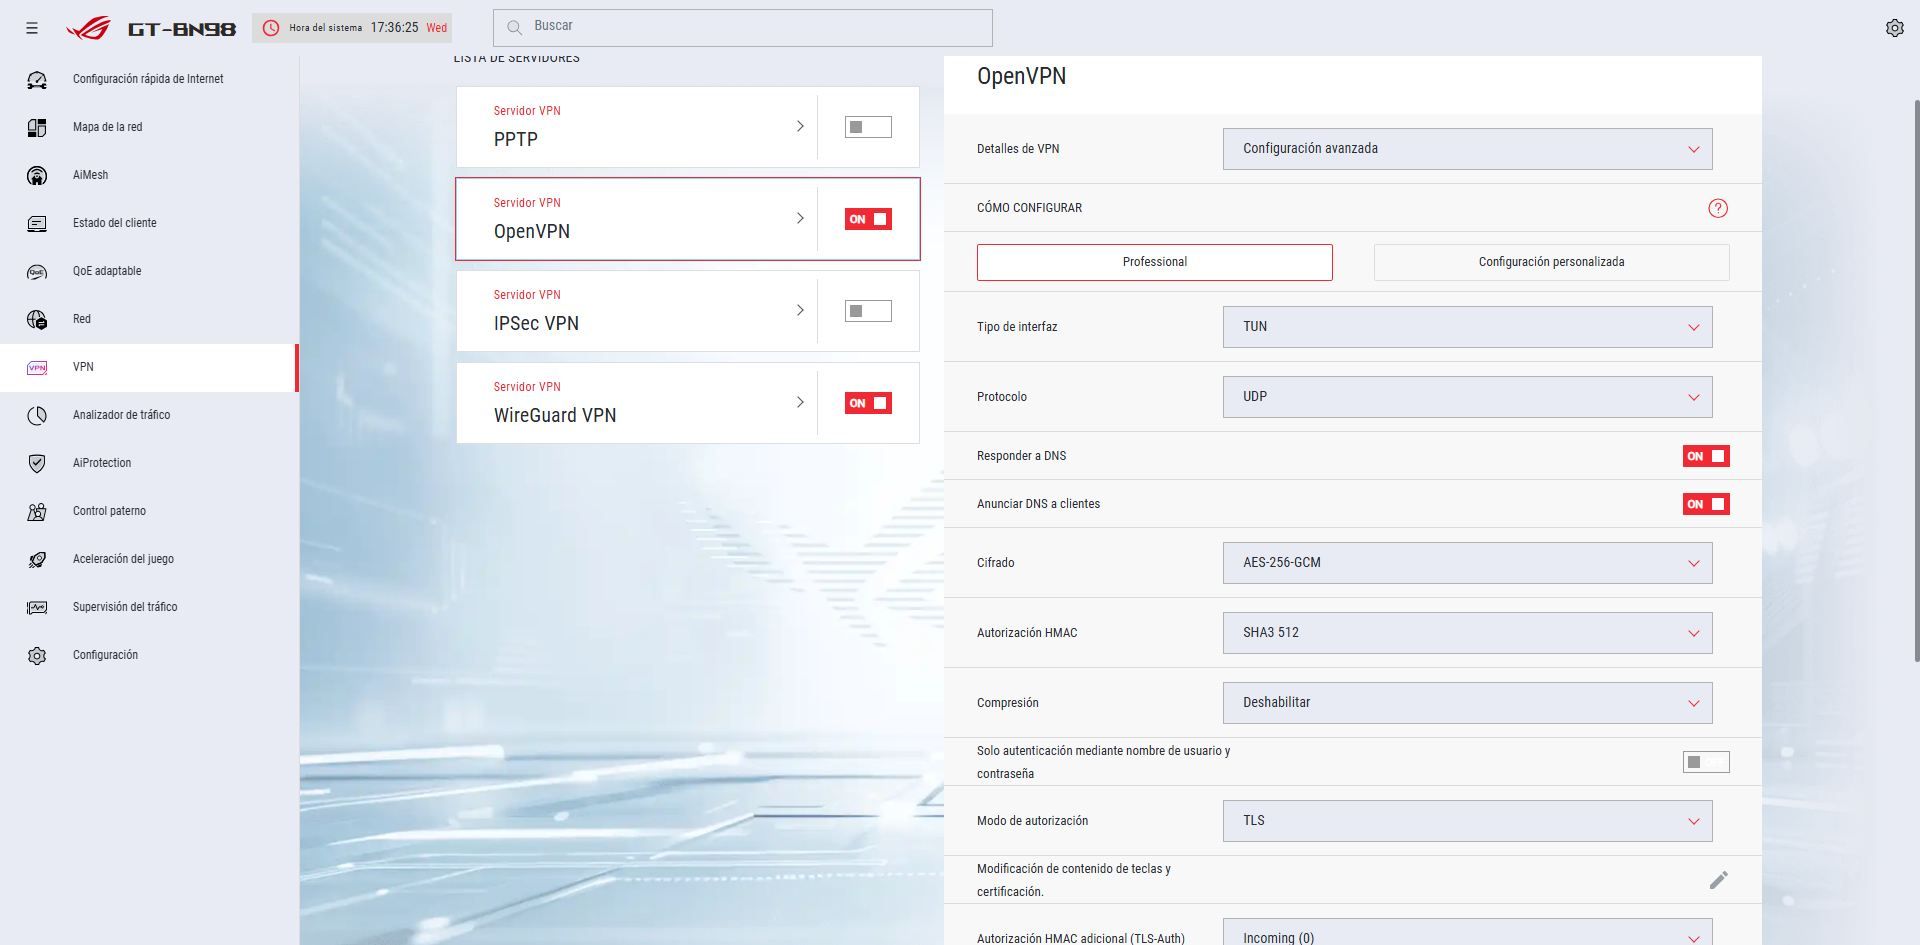Open the Tipo de interfaz dropdown
This screenshot has height=945, width=1920.
1467,327
